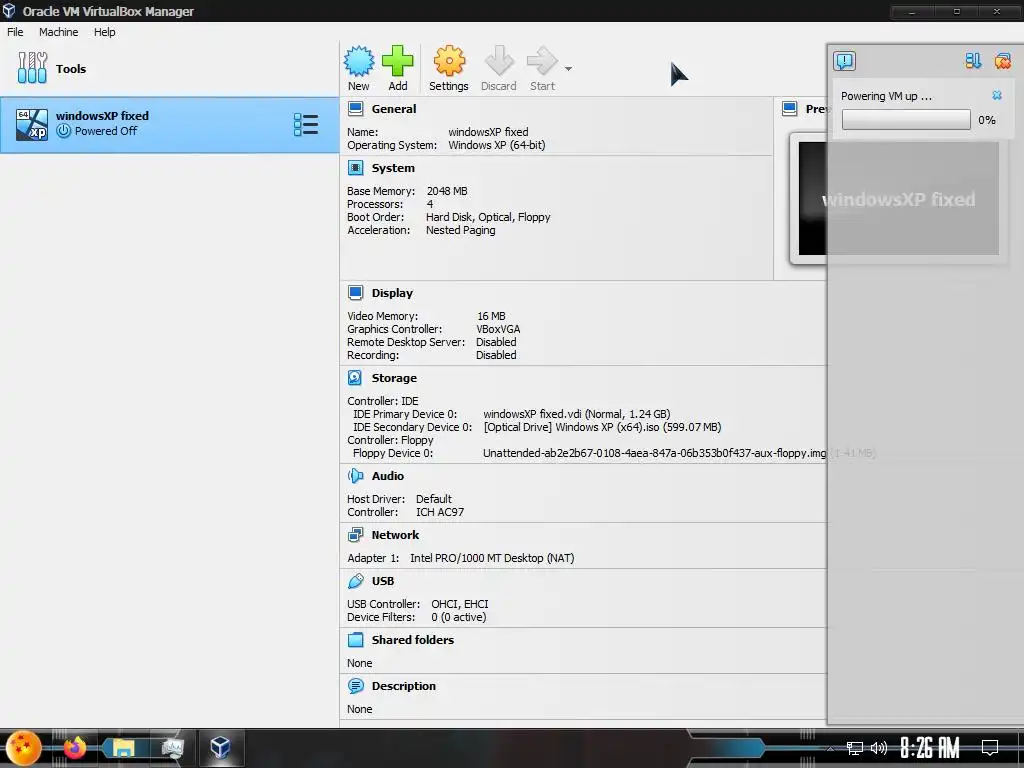Click the 'OHCI, EHCI' USB controller value

click(460, 603)
